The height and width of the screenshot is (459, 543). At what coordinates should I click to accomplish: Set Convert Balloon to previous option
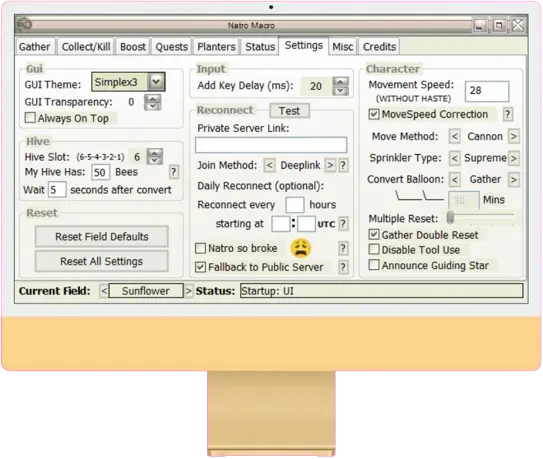454,179
